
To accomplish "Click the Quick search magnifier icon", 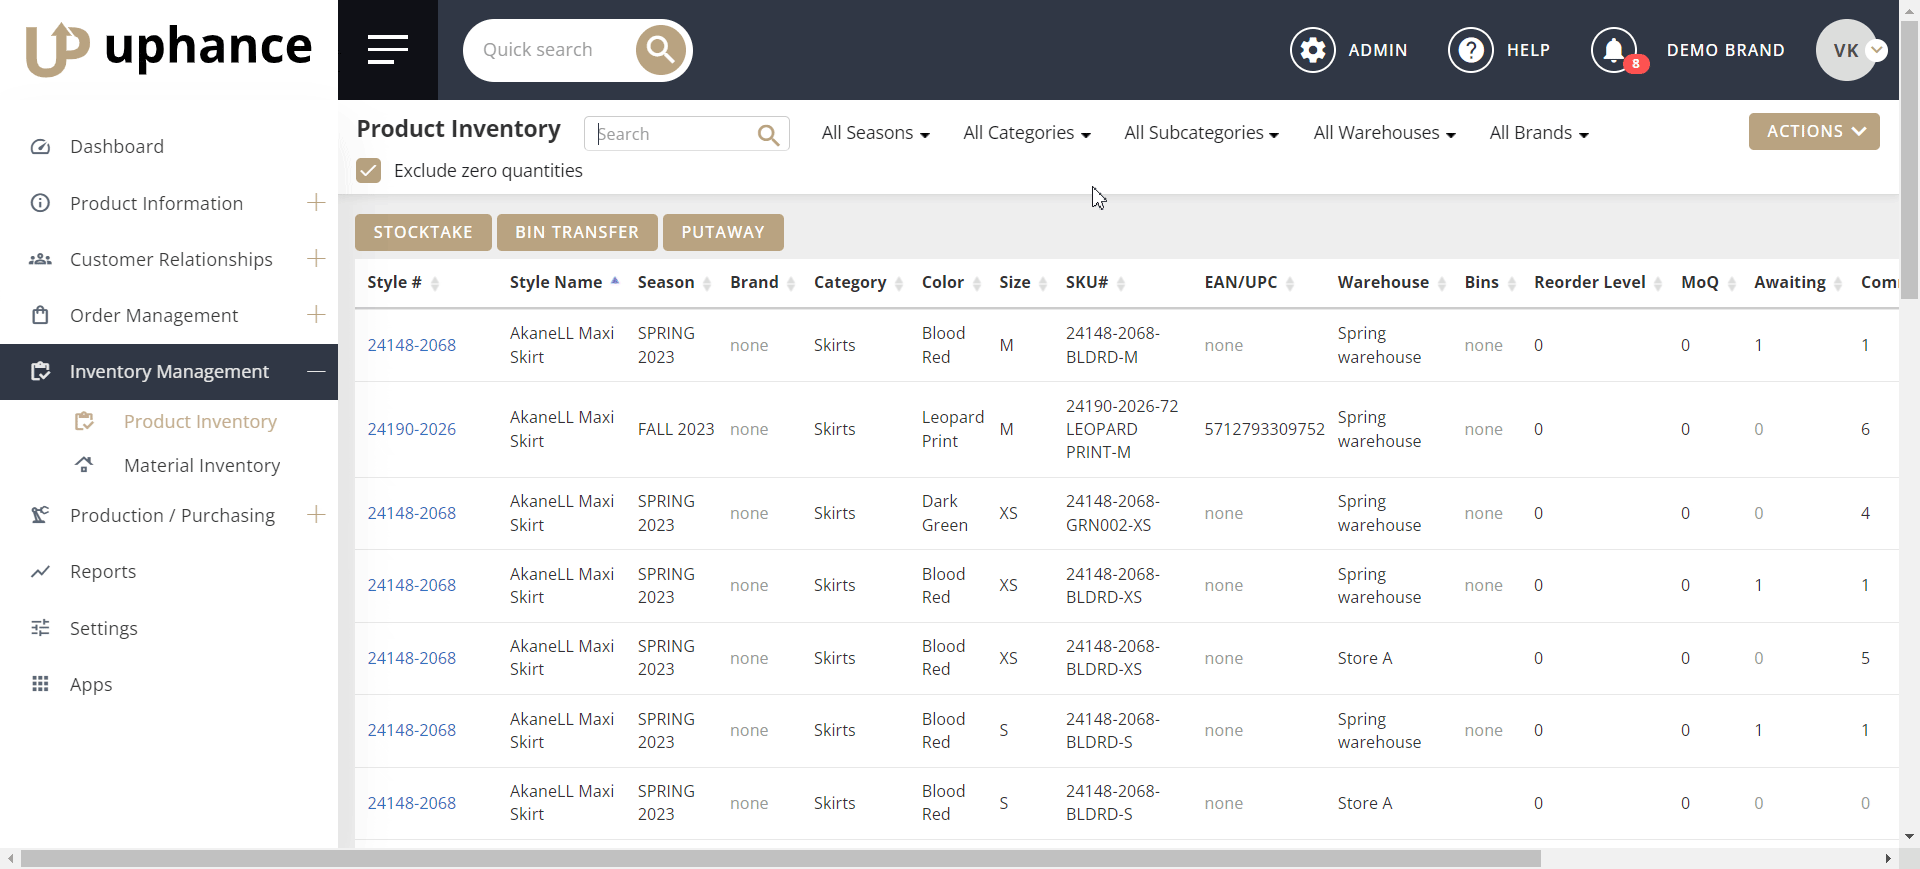I will coord(660,50).
